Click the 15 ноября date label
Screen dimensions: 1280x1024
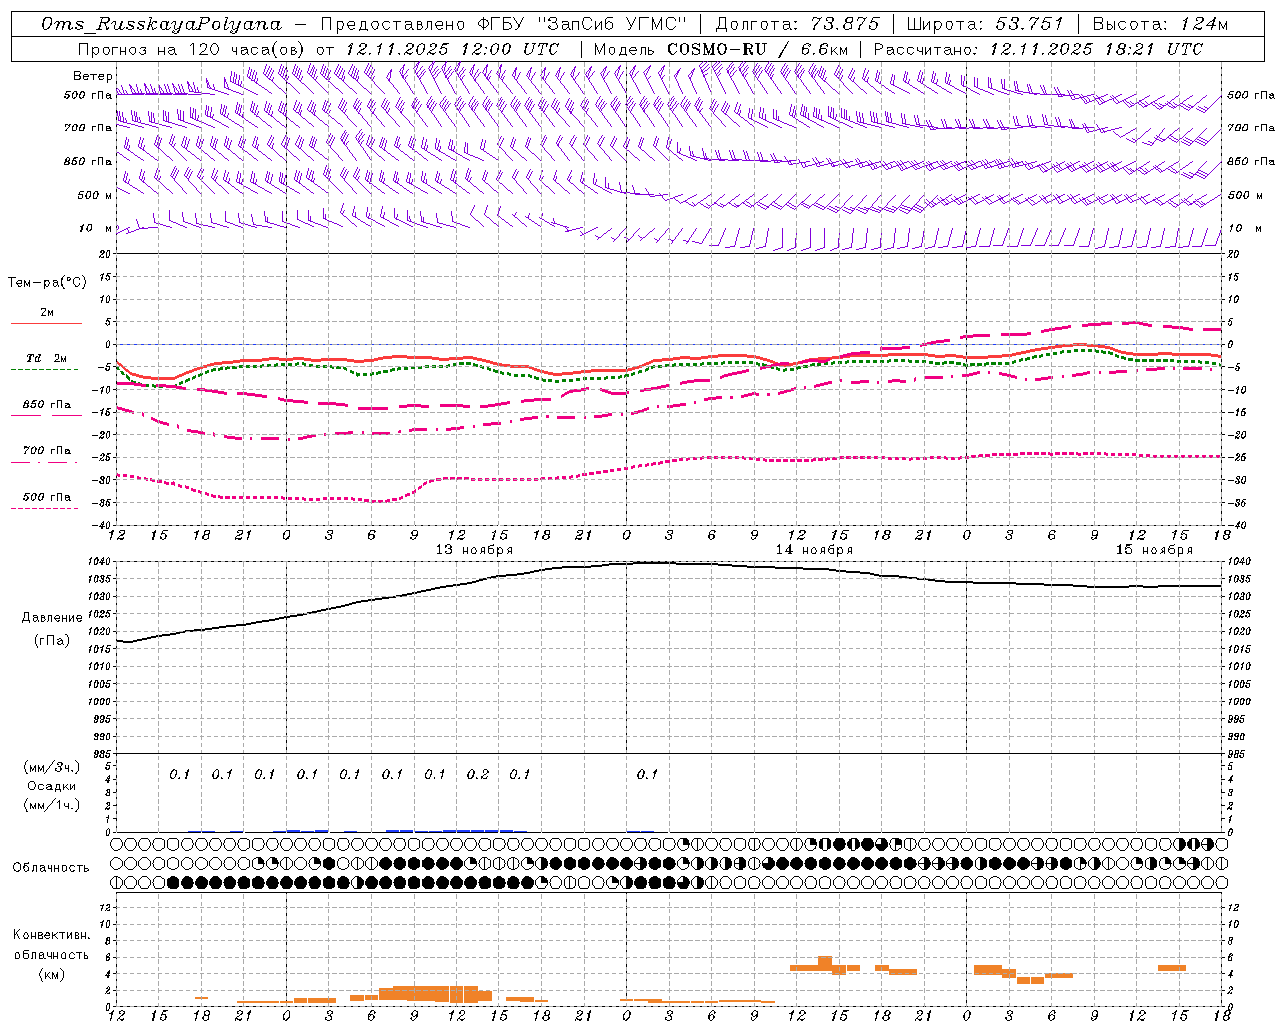click(1154, 549)
